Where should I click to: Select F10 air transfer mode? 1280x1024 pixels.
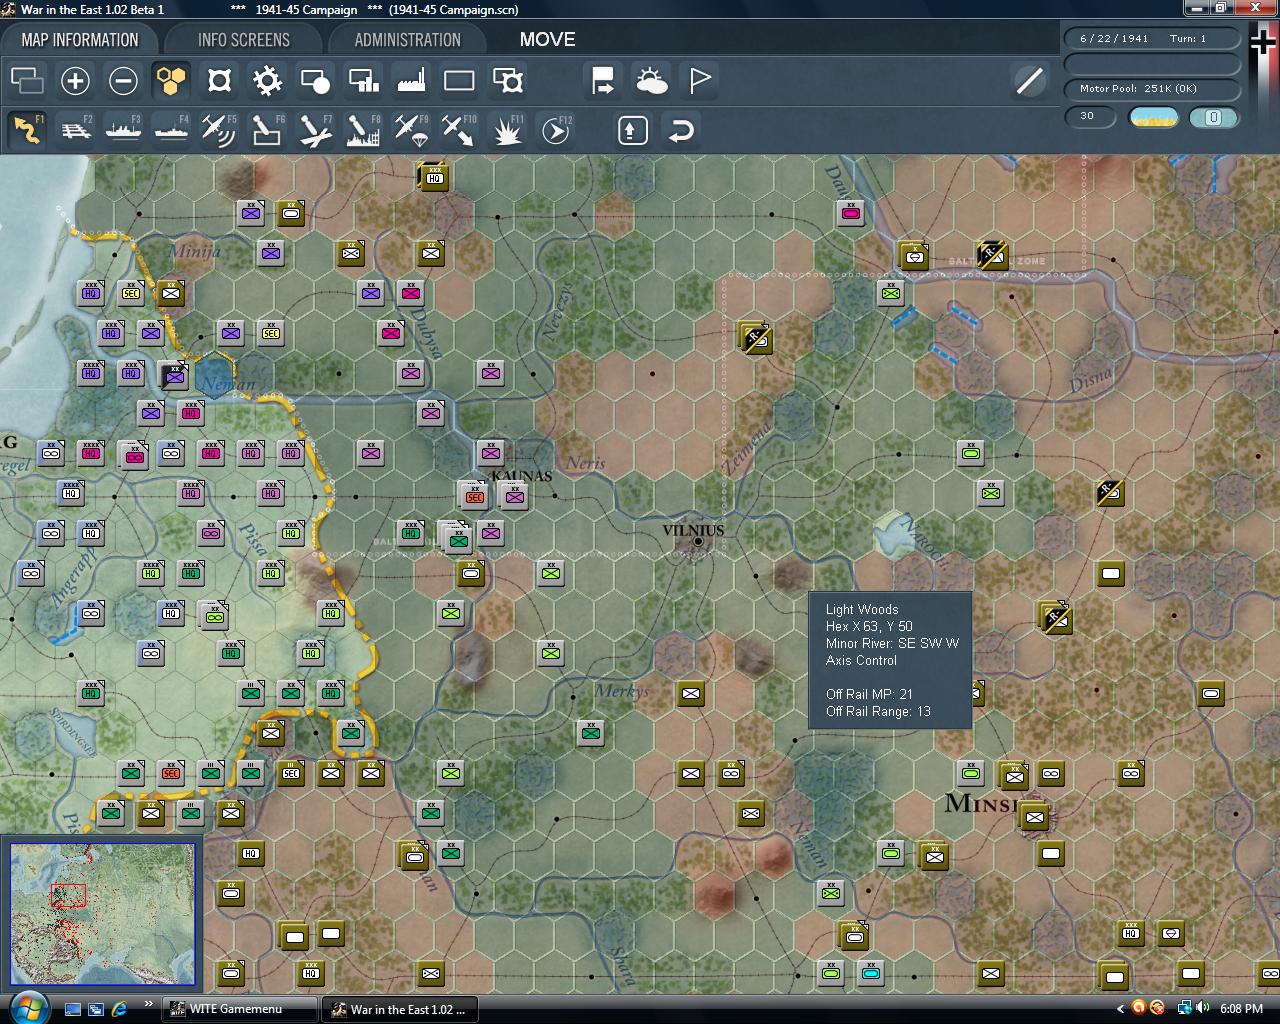tap(459, 130)
